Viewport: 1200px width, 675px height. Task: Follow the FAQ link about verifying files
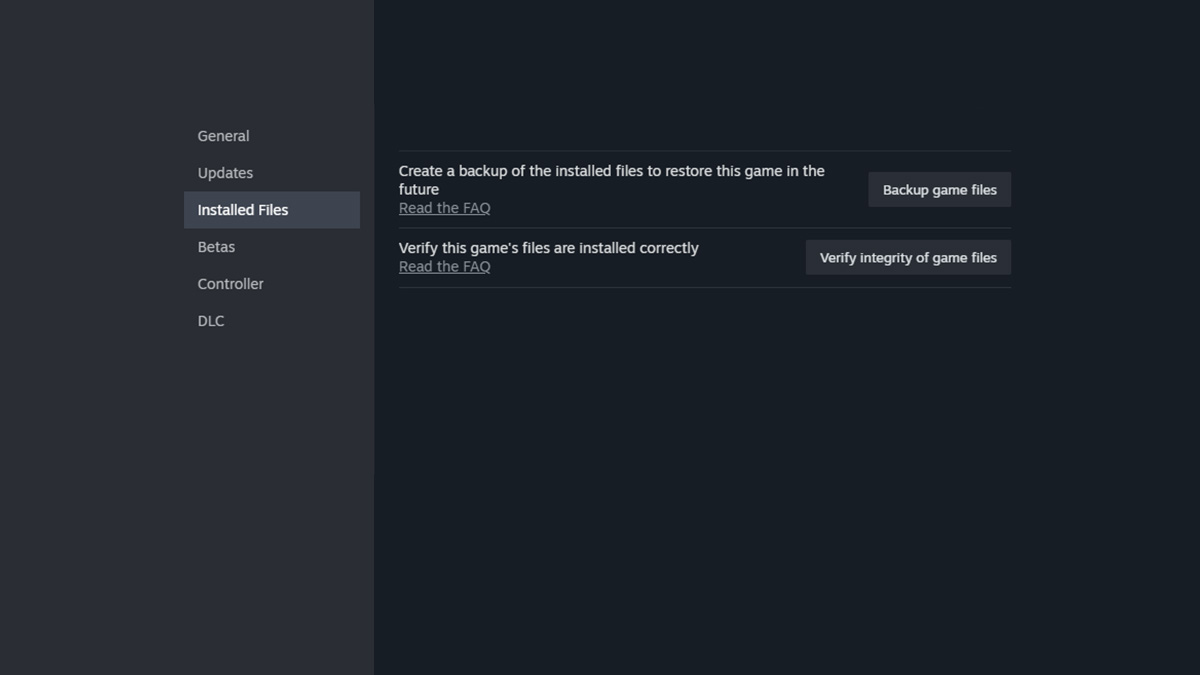[444, 267]
